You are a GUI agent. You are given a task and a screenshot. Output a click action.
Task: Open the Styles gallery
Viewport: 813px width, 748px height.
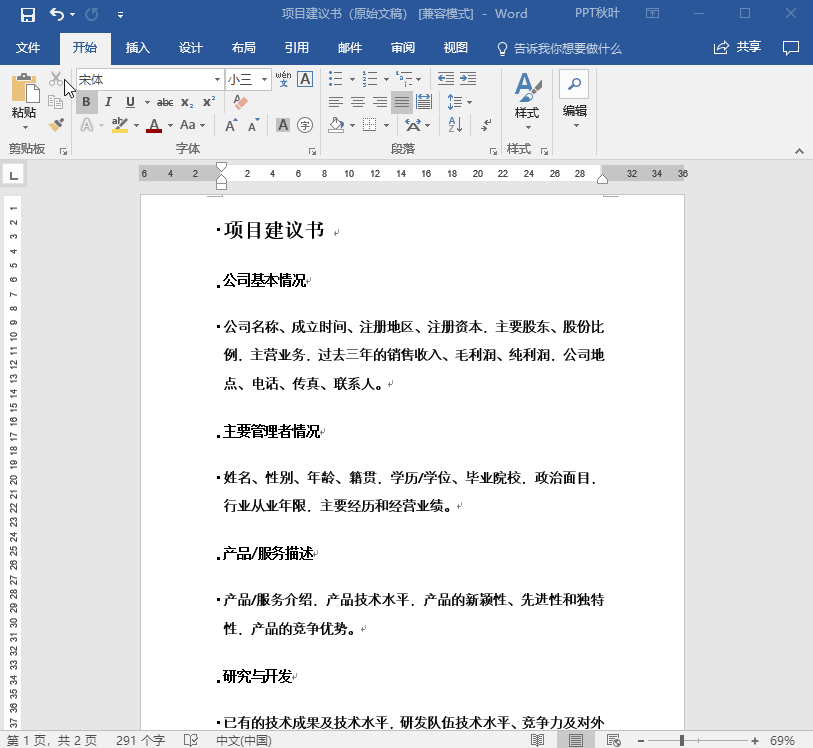point(528,100)
